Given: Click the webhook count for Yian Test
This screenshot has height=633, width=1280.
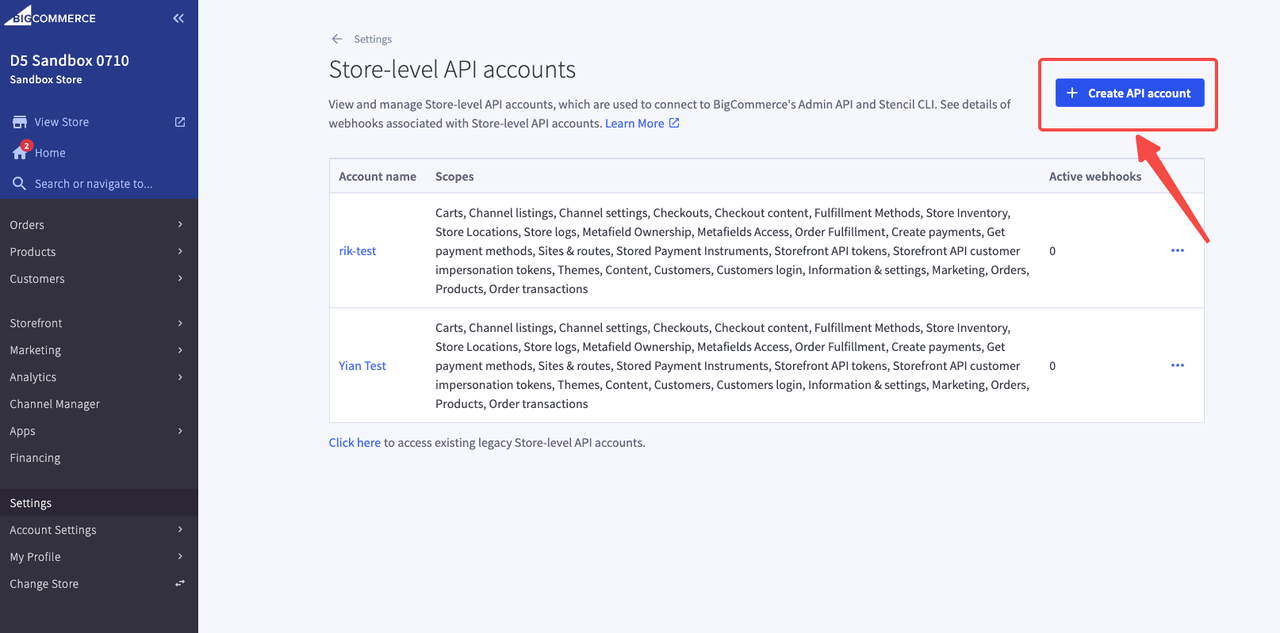Looking at the screenshot, I should pos(1052,366).
